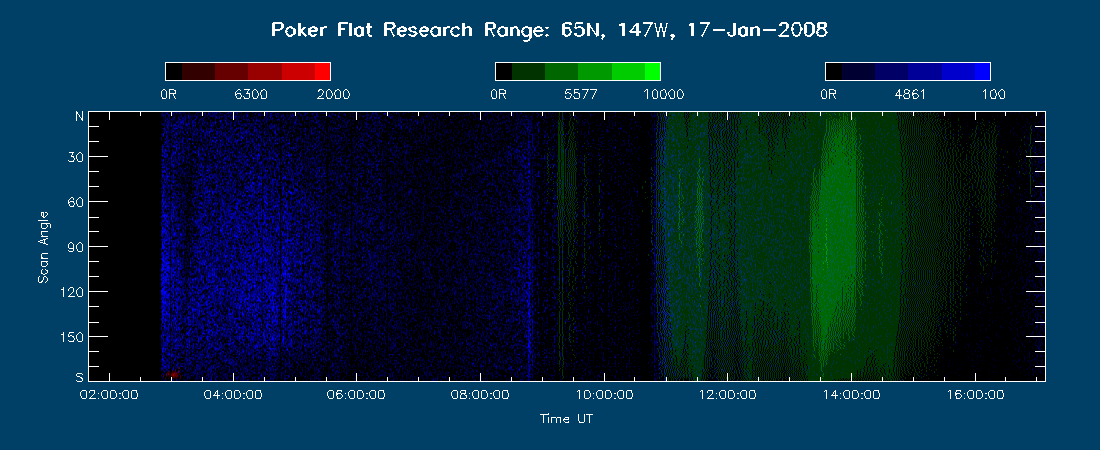Screen dimensions: 1100x450
Task: Click the '0R' label under the green scale
Action: pos(498,95)
